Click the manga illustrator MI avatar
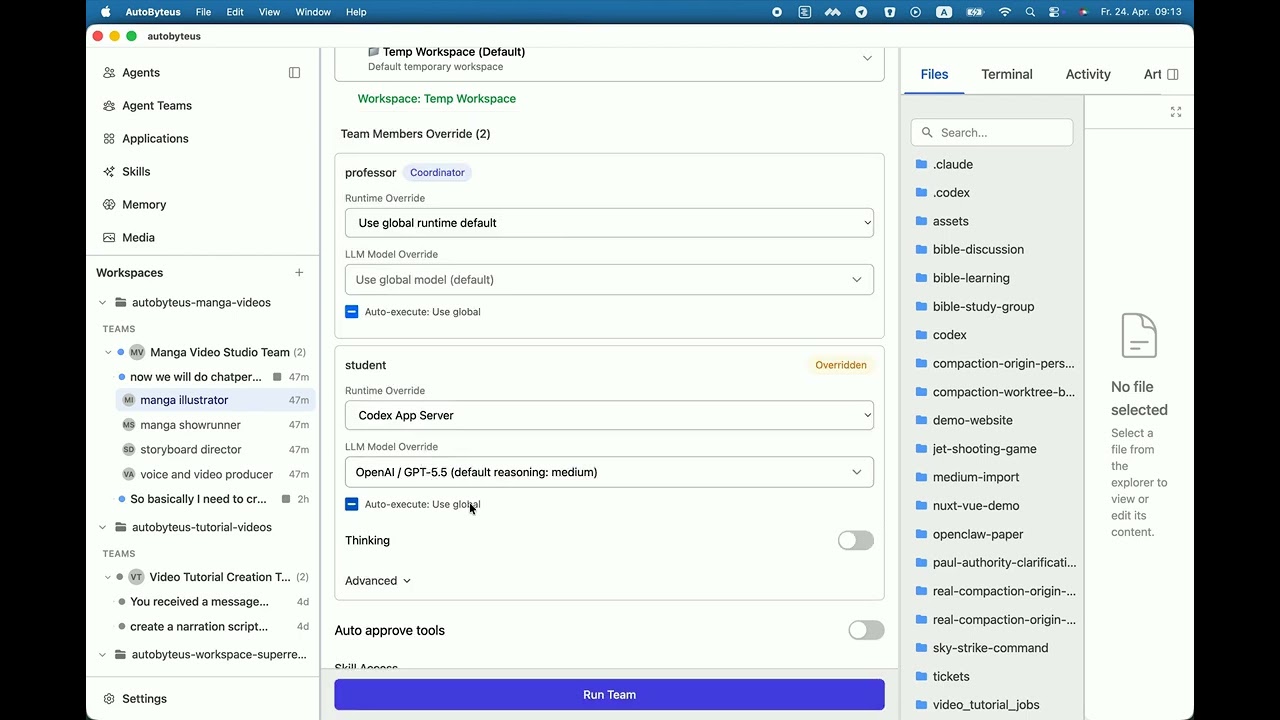Viewport: 1280px width, 720px height. click(128, 400)
